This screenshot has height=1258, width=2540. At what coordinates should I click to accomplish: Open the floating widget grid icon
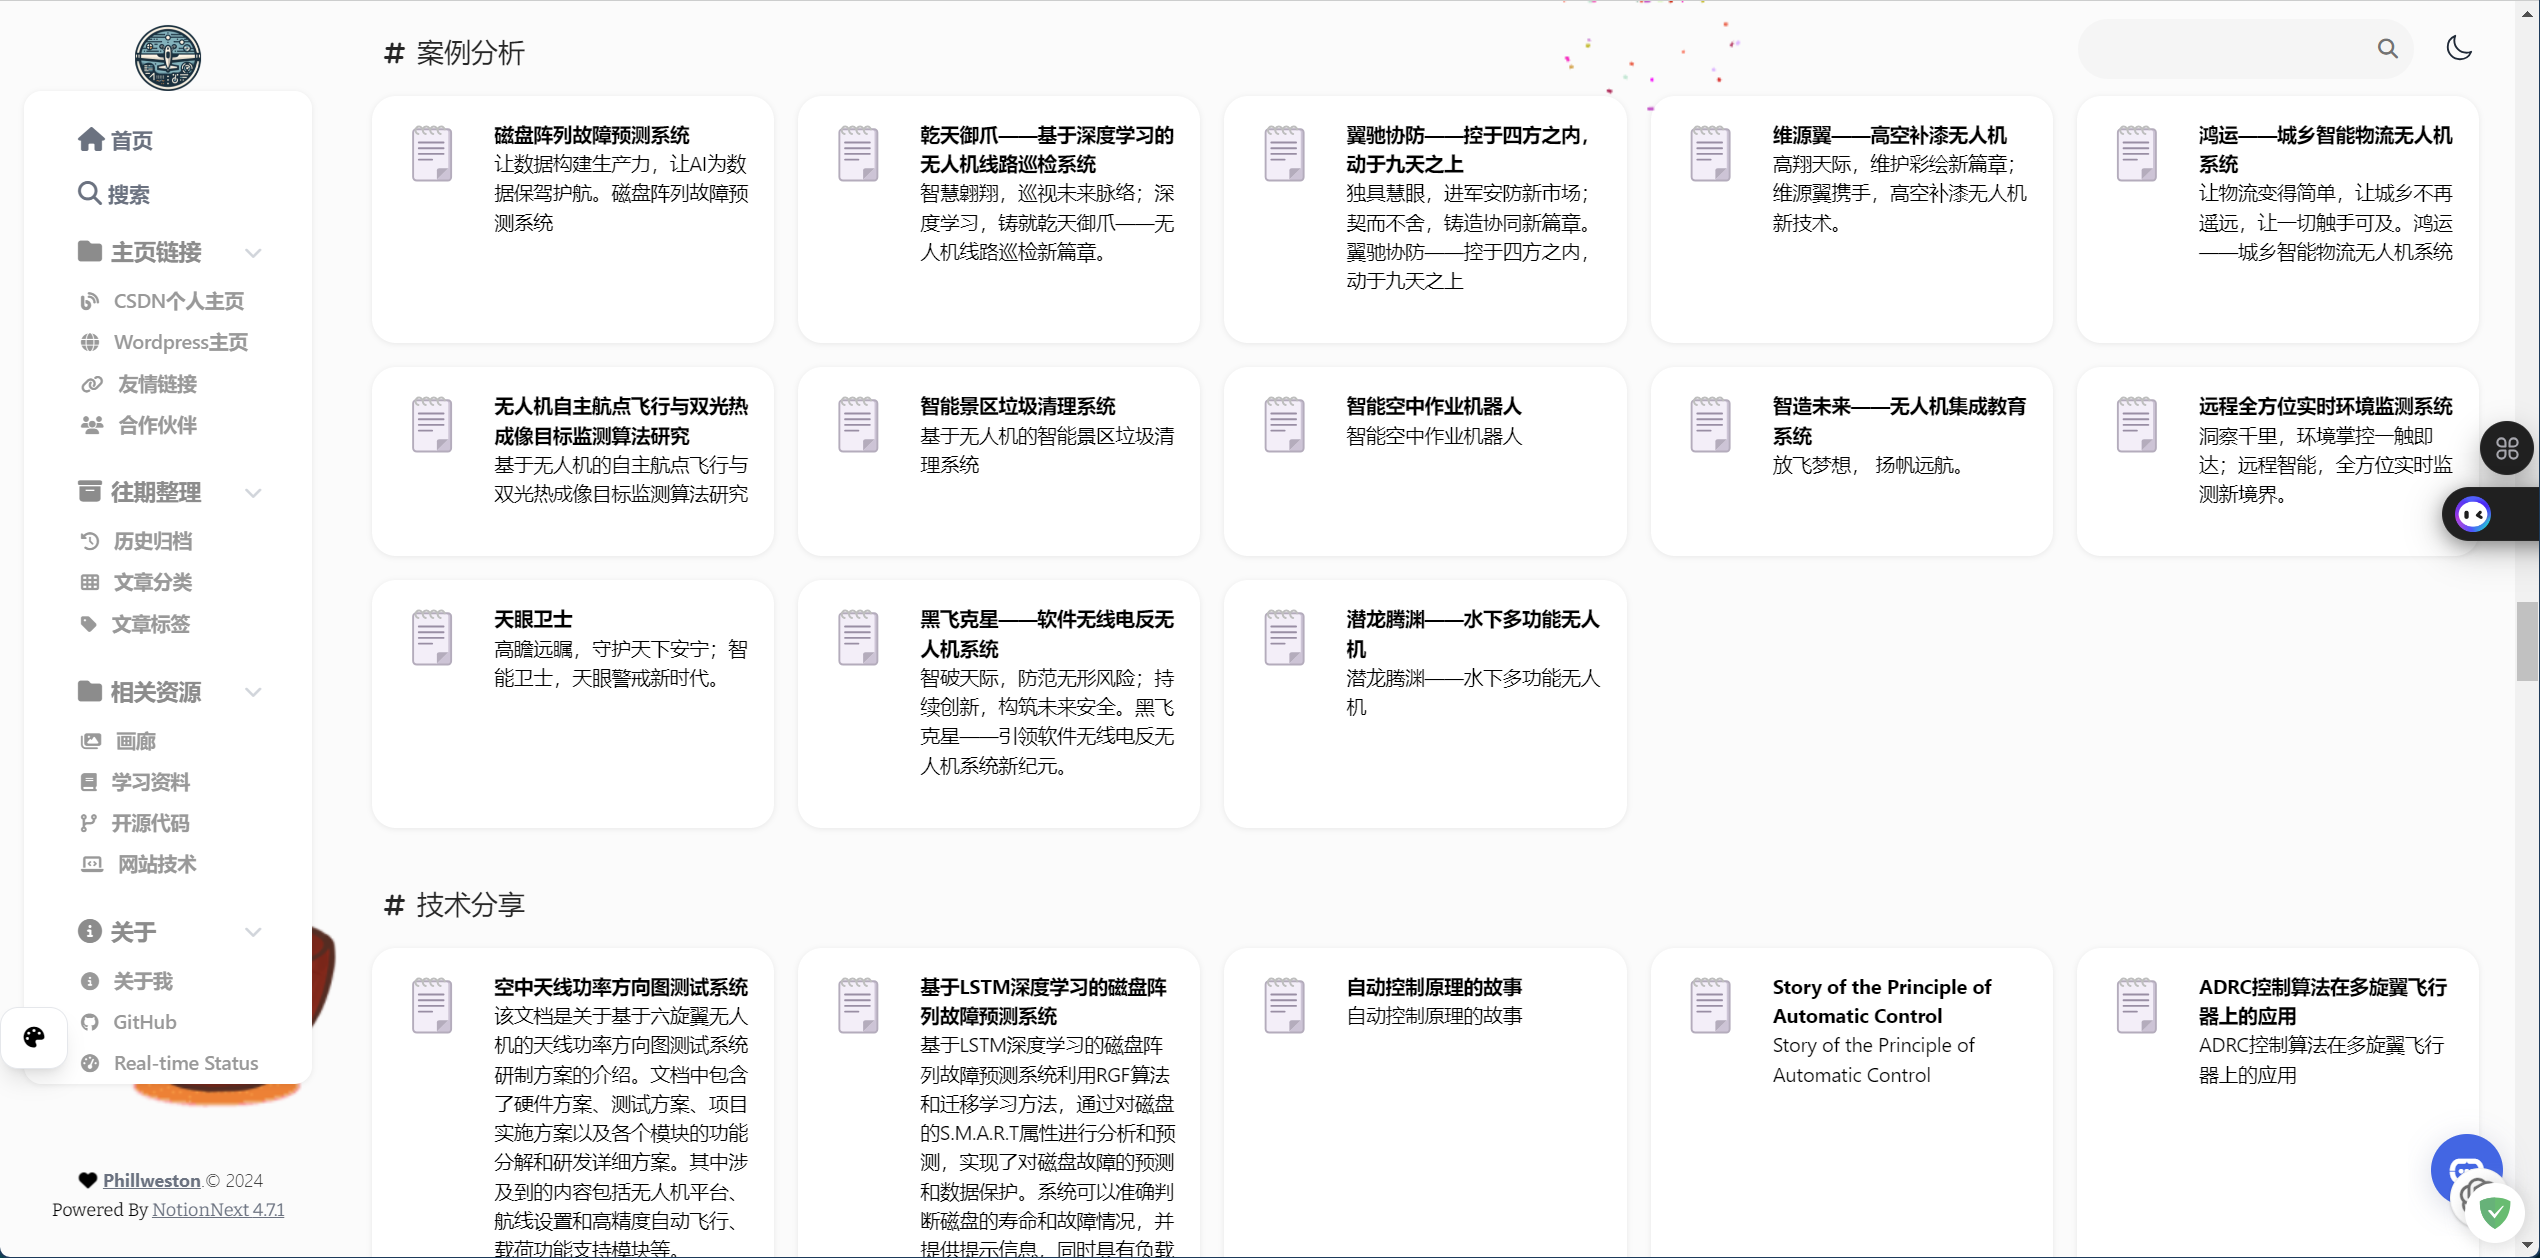point(2506,448)
